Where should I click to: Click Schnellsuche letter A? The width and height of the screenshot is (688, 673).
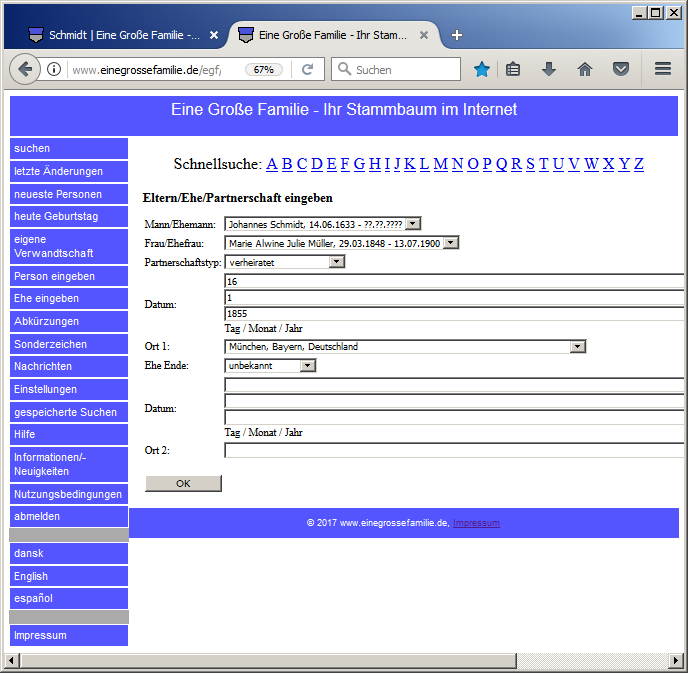click(272, 164)
